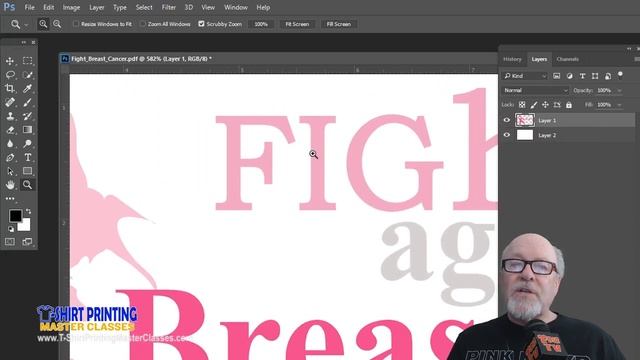The image size is (640, 360).
Task: Lock artboard nesting
Action: pos(557,105)
